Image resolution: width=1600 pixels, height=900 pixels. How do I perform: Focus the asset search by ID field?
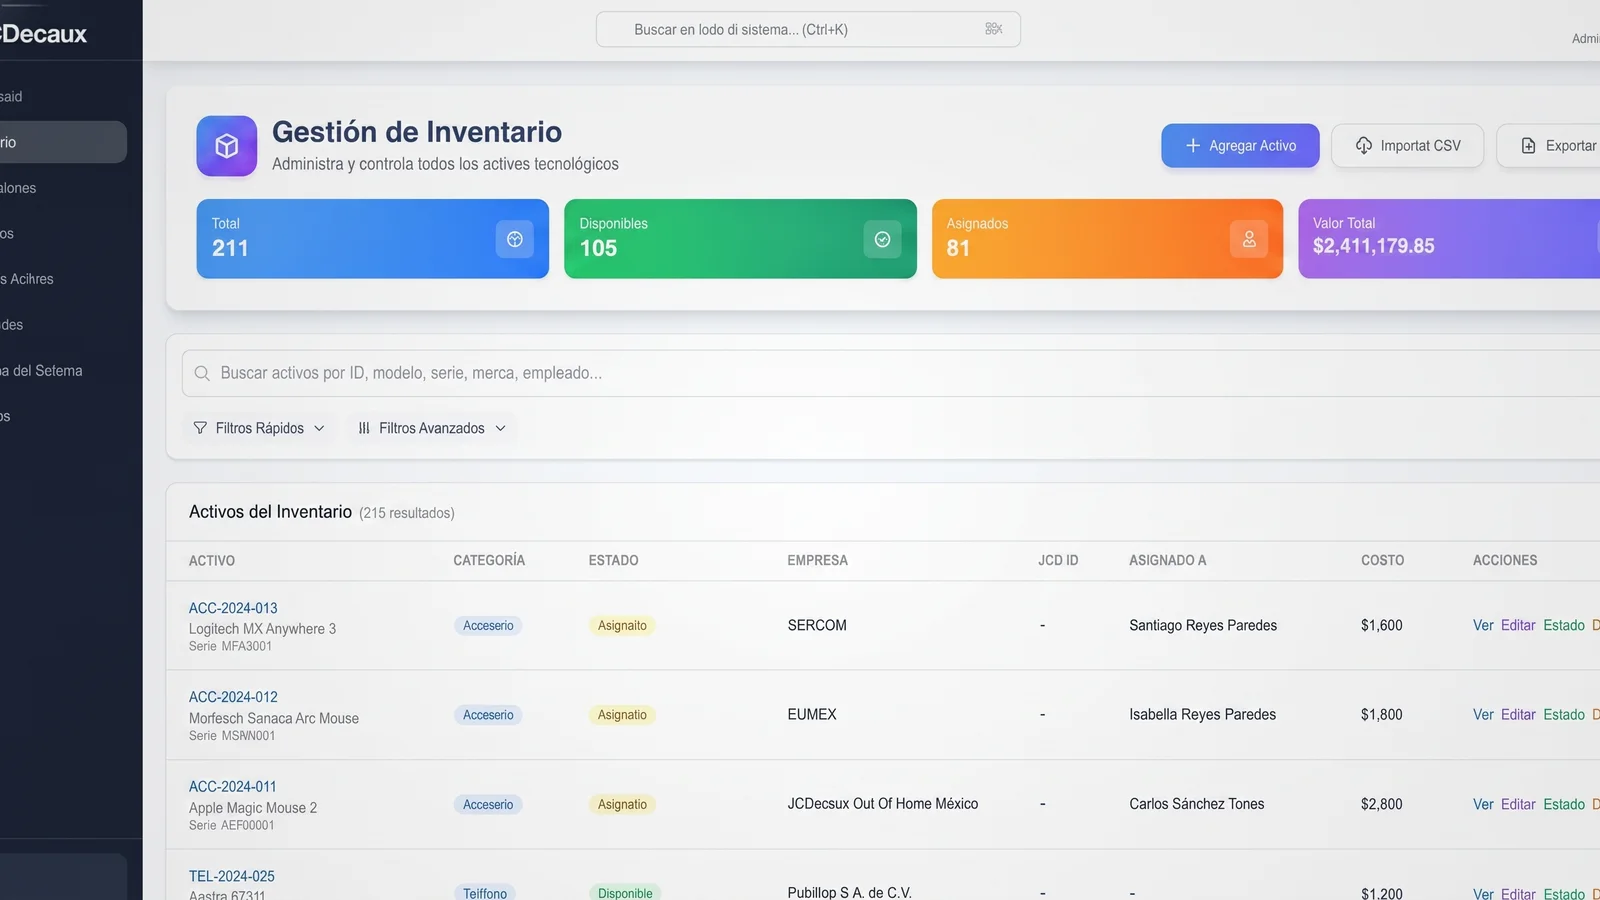click(x=891, y=373)
